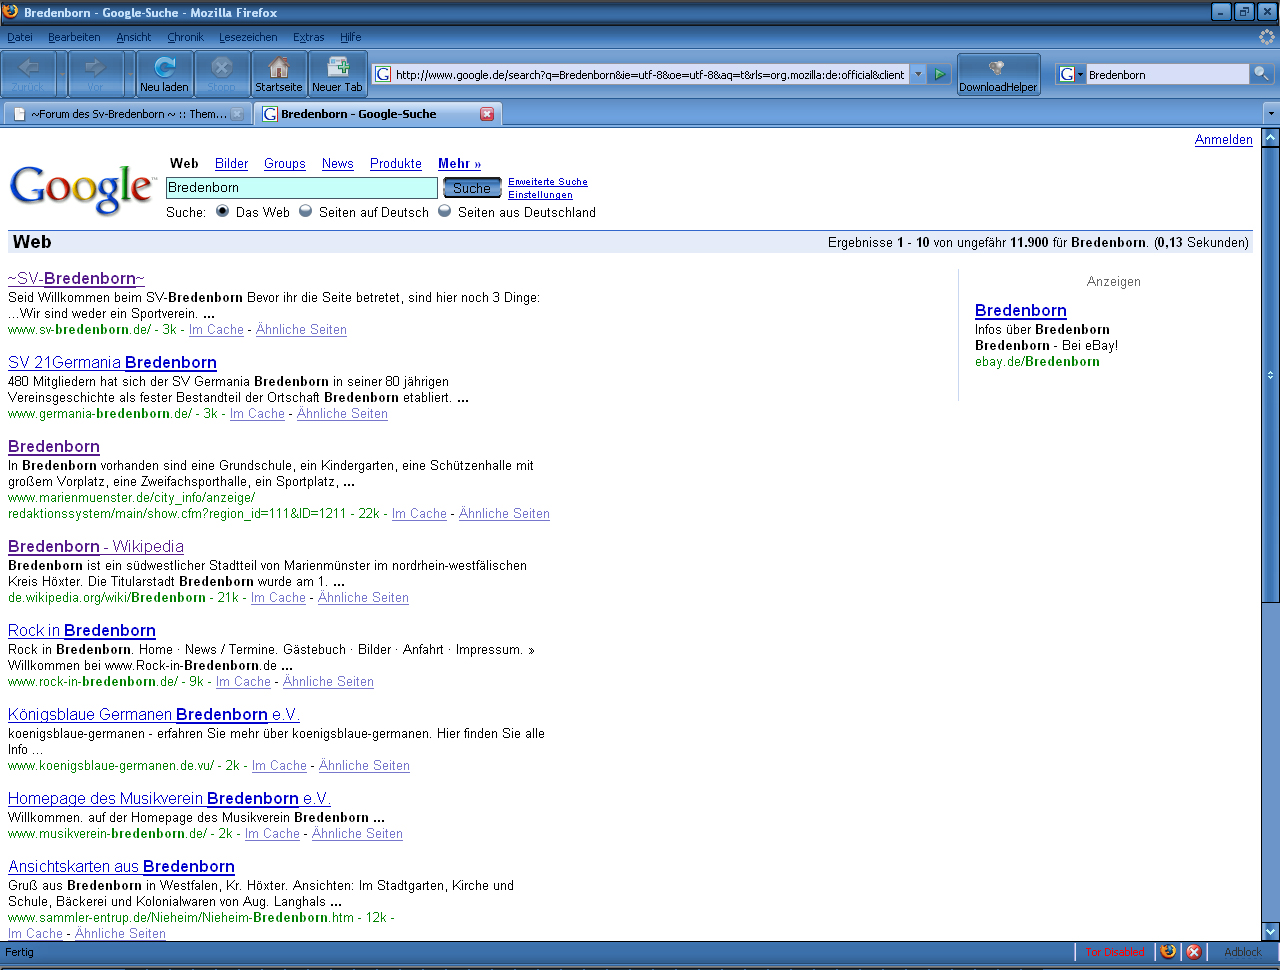Close the Bredenborn Google-Suche tab

tap(487, 114)
